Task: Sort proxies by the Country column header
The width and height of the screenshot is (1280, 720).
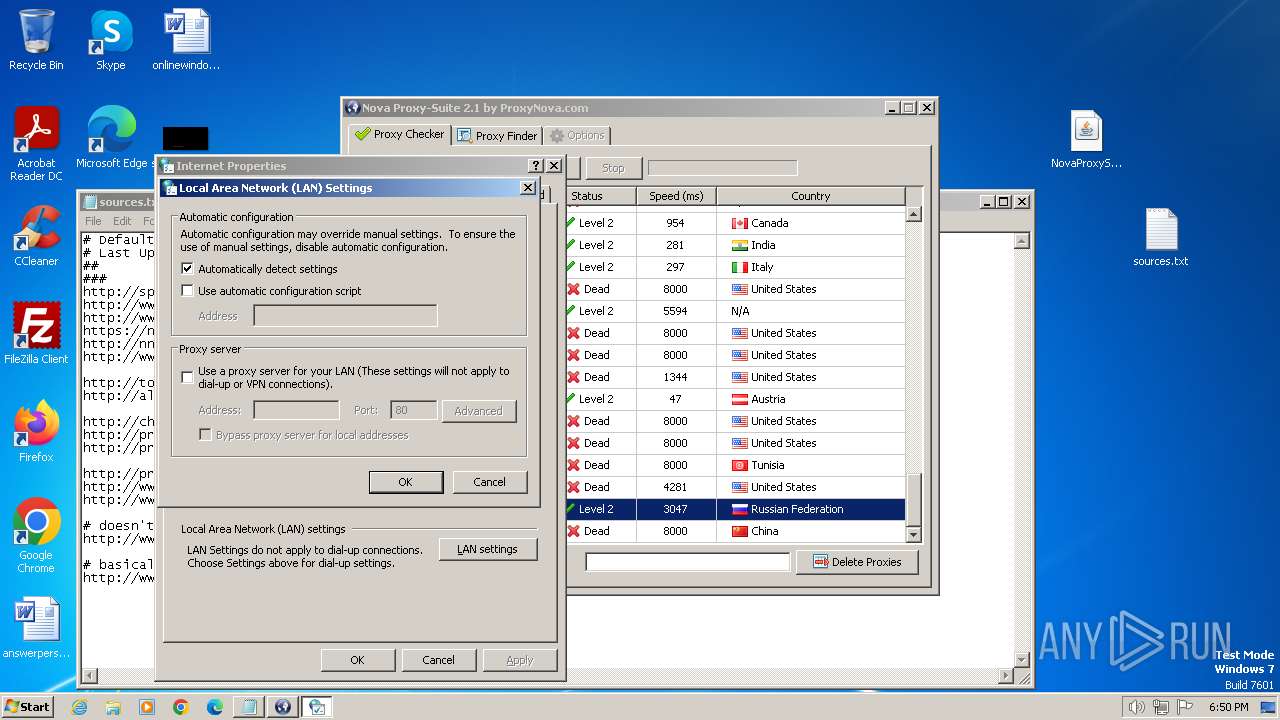Action: pos(810,196)
